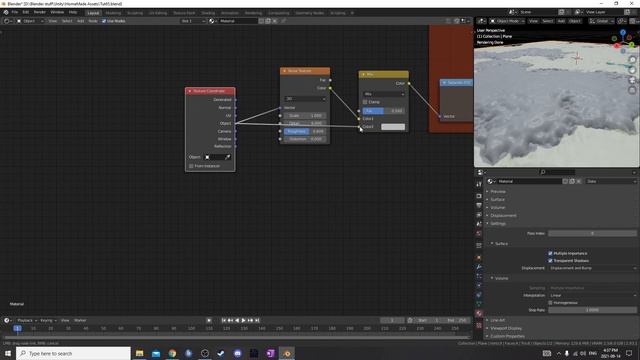Screen dimensions: 640x360
Task: Open the World properties tab
Action: click(479, 233)
